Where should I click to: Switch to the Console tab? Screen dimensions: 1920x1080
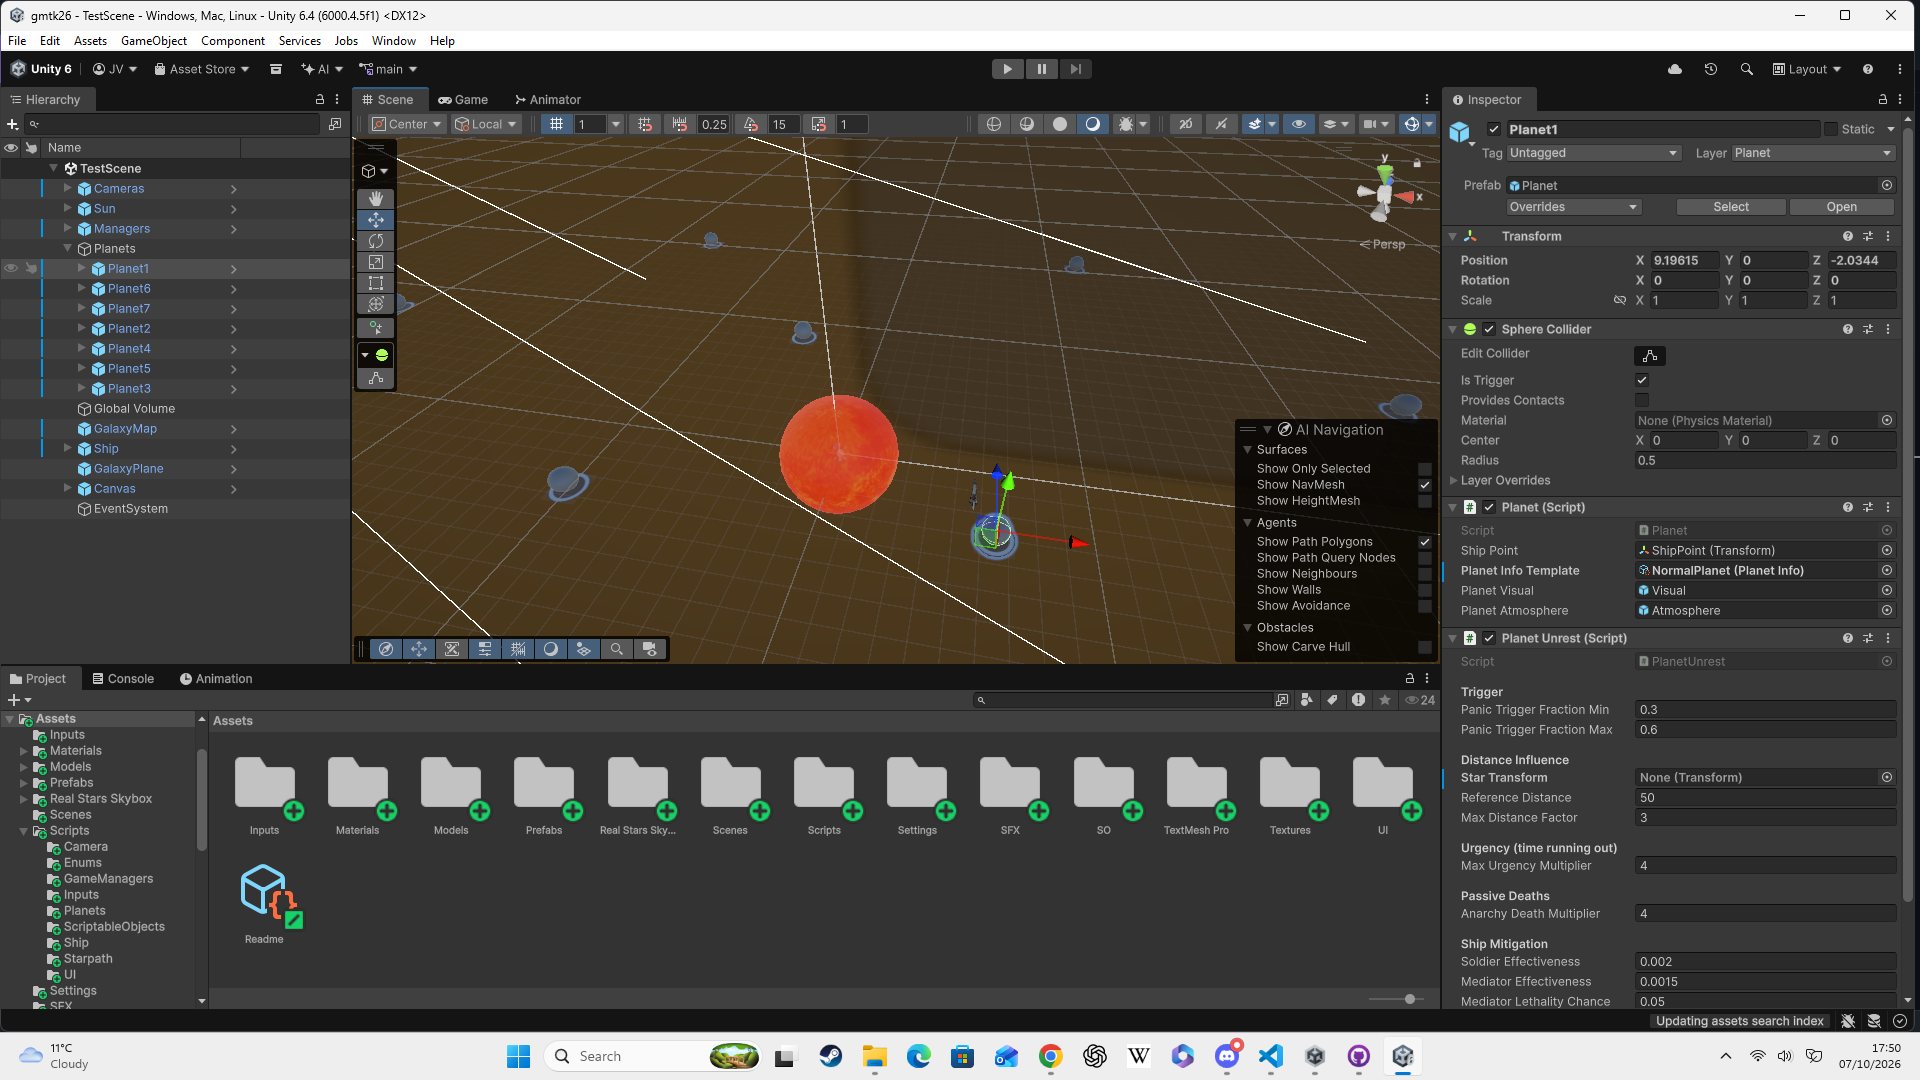pyautogui.click(x=123, y=679)
